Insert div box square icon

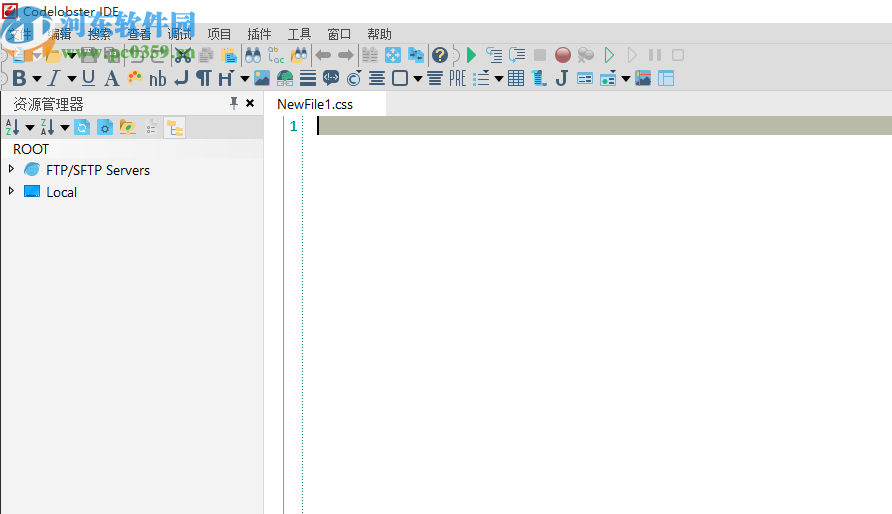tap(400, 78)
